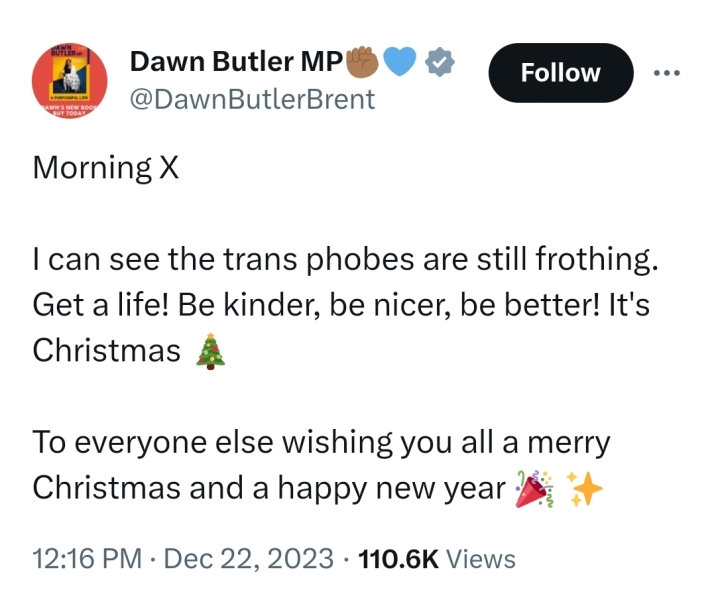Click the Views label
The image size is (716, 600).
(481, 558)
